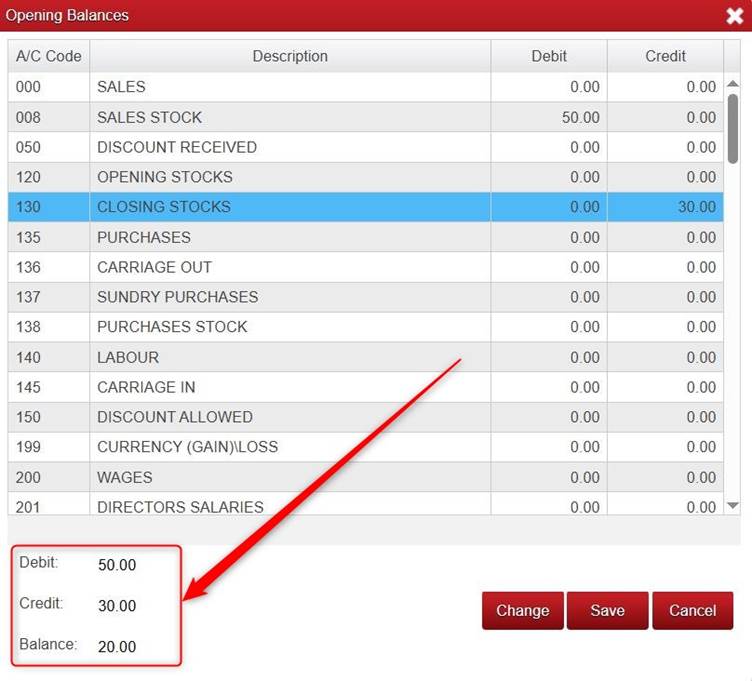This screenshot has width=752, height=681.
Task: Click the 50.00 debit of SALES STOCK
Action: pos(580,117)
